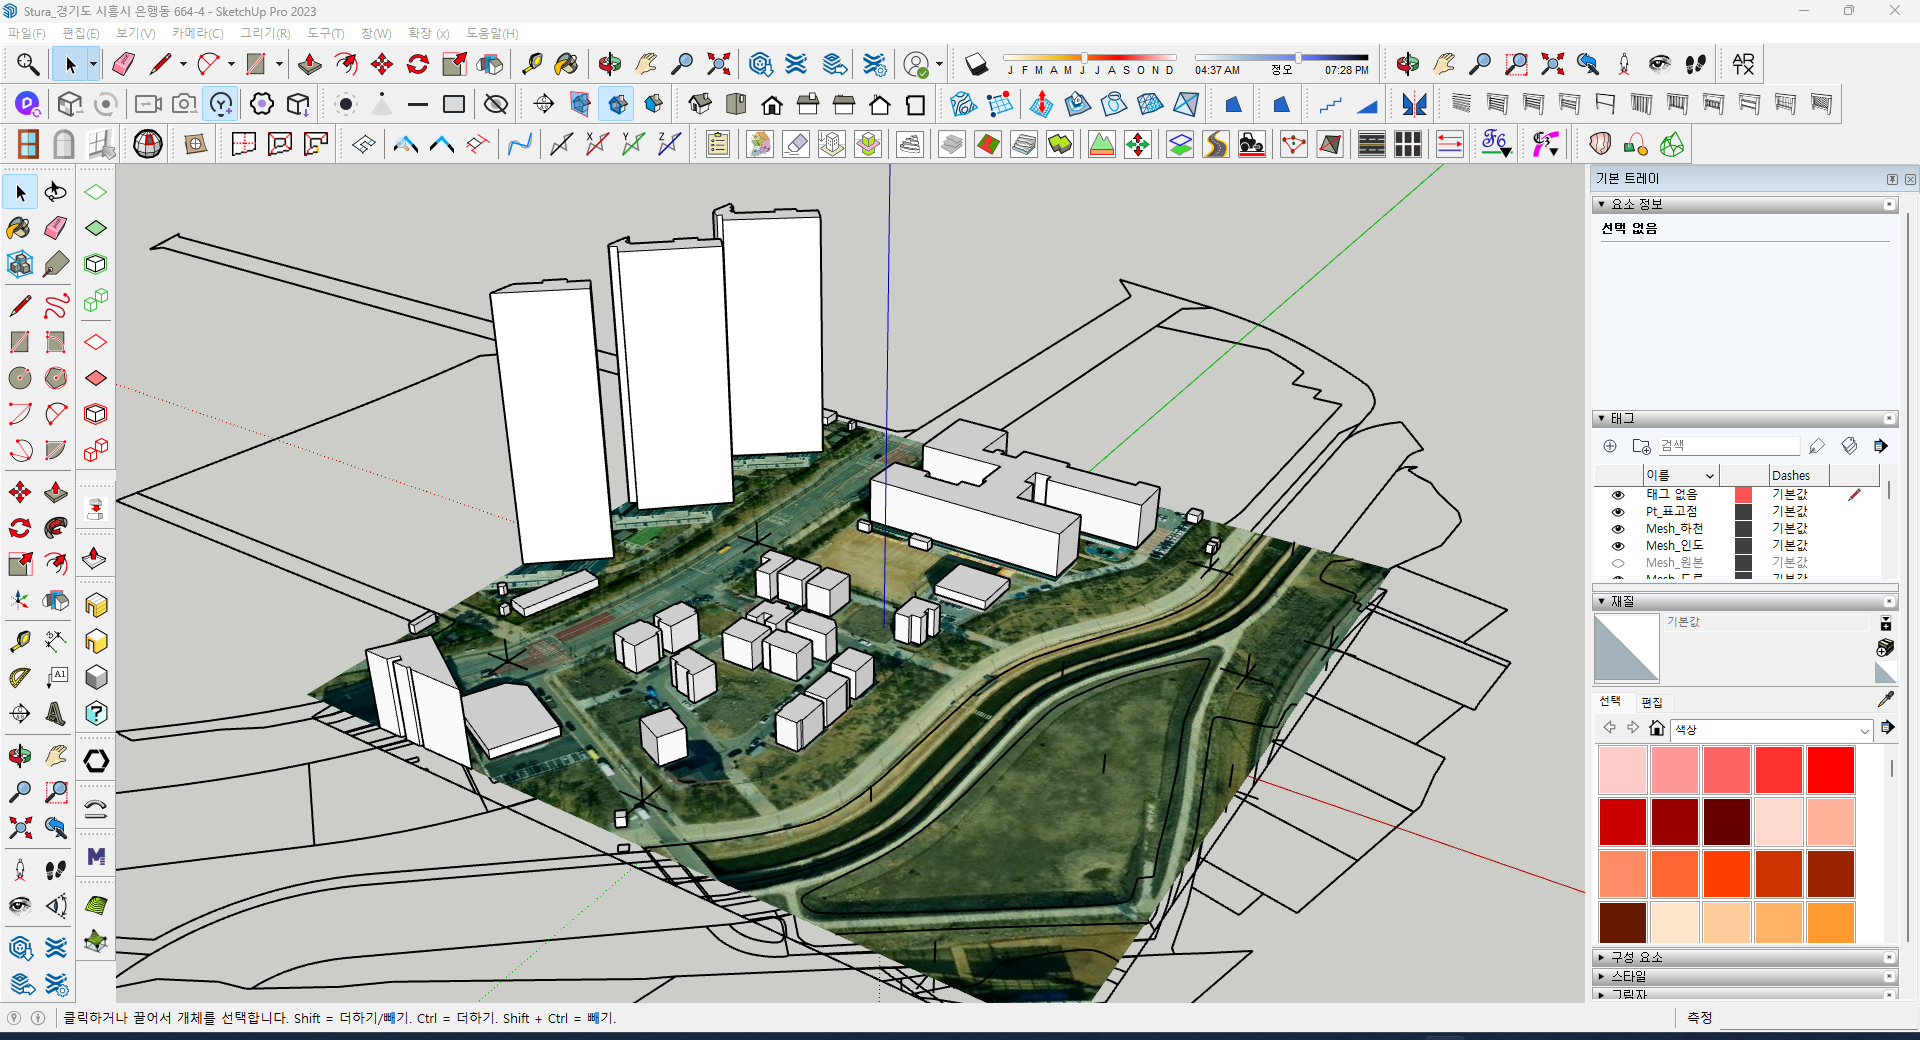
Task: Toggle shadows on or off
Action: 976,65
